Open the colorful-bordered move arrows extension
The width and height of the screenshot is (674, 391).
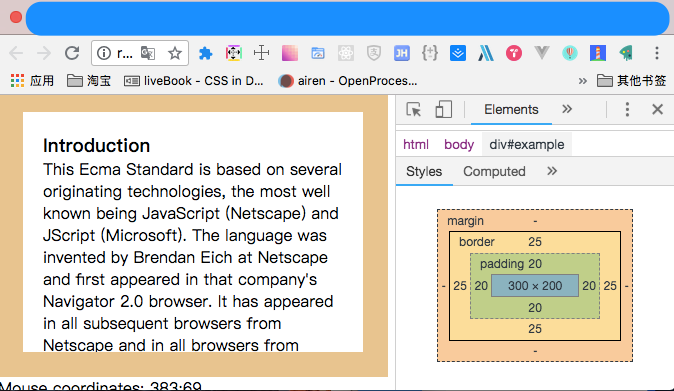click(x=233, y=53)
